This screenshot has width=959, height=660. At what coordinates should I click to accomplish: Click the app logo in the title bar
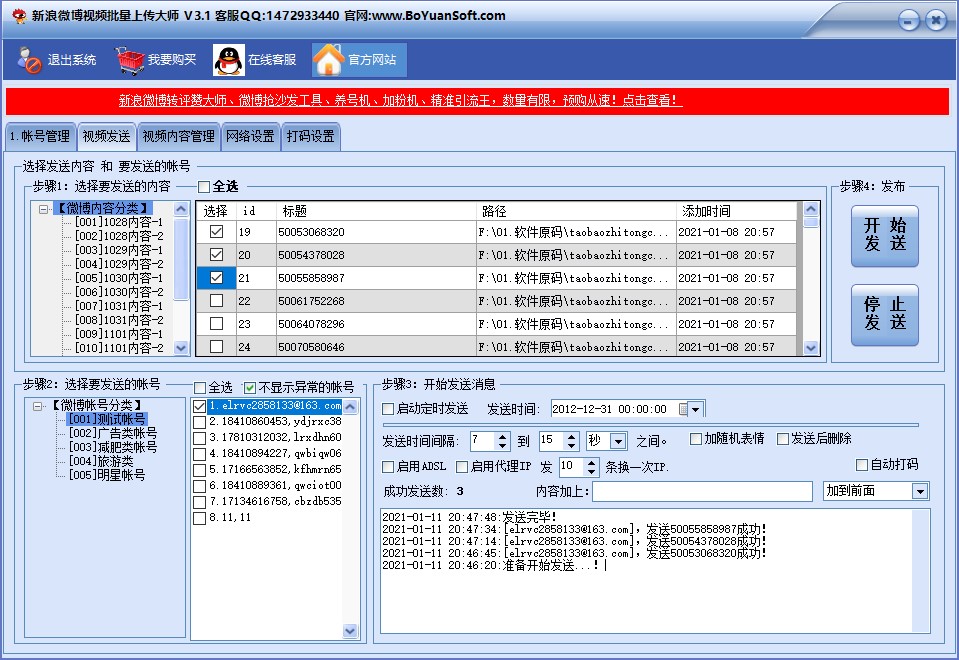(19, 16)
